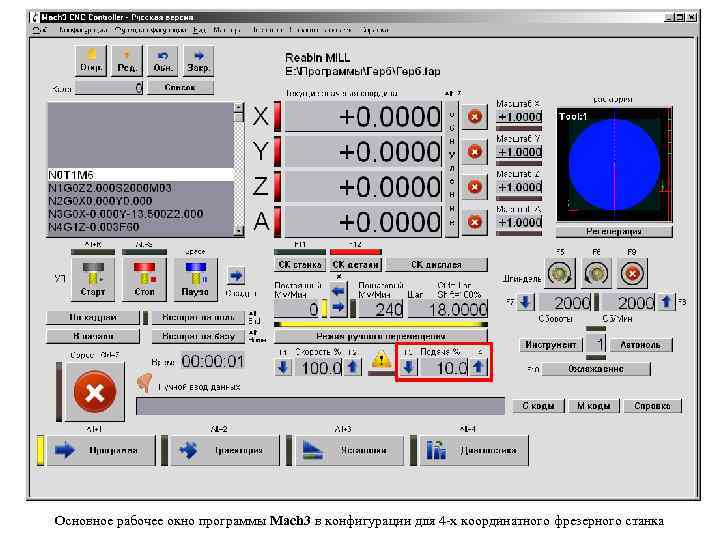Image resolution: width=720 pixels, height=540 pixels.
Task: Increase Скорость % with the up arrow
Action: coord(353,367)
